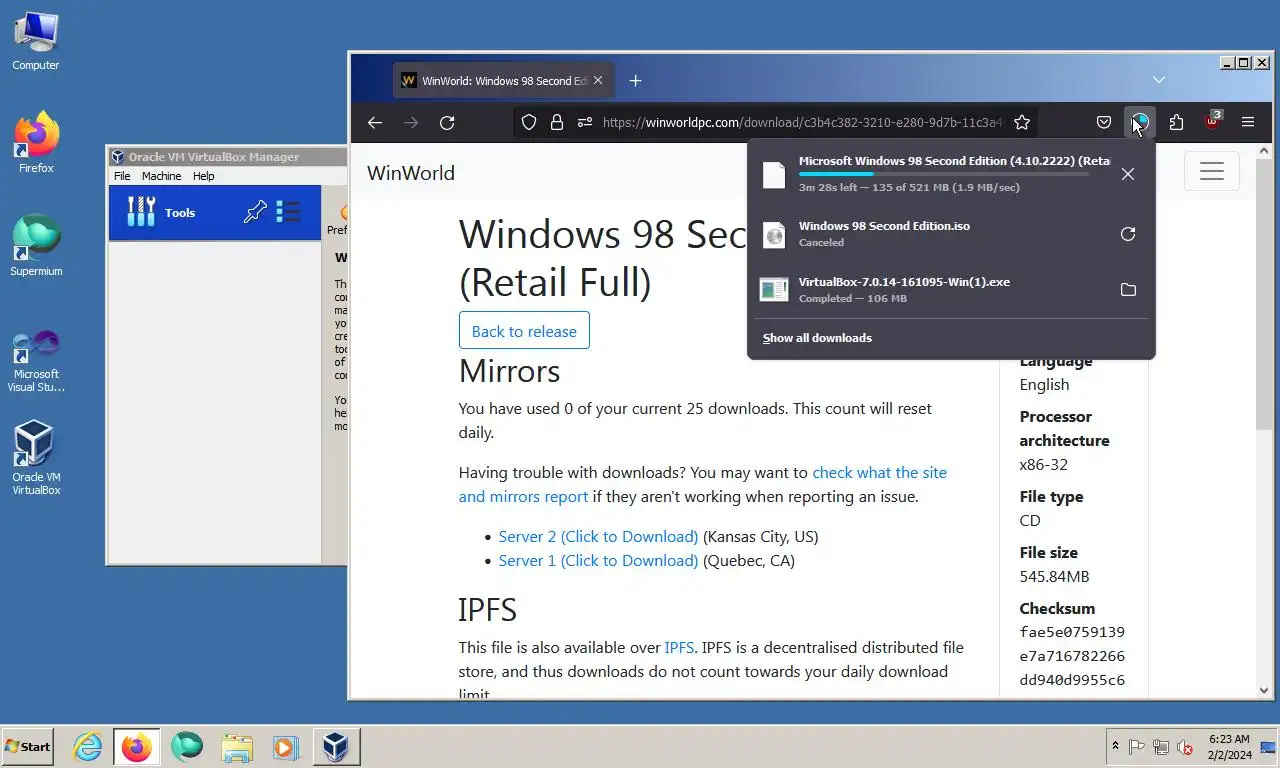This screenshot has width=1280, height=768.
Task: Go back with Firefox back arrow
Action: point(375,122)
